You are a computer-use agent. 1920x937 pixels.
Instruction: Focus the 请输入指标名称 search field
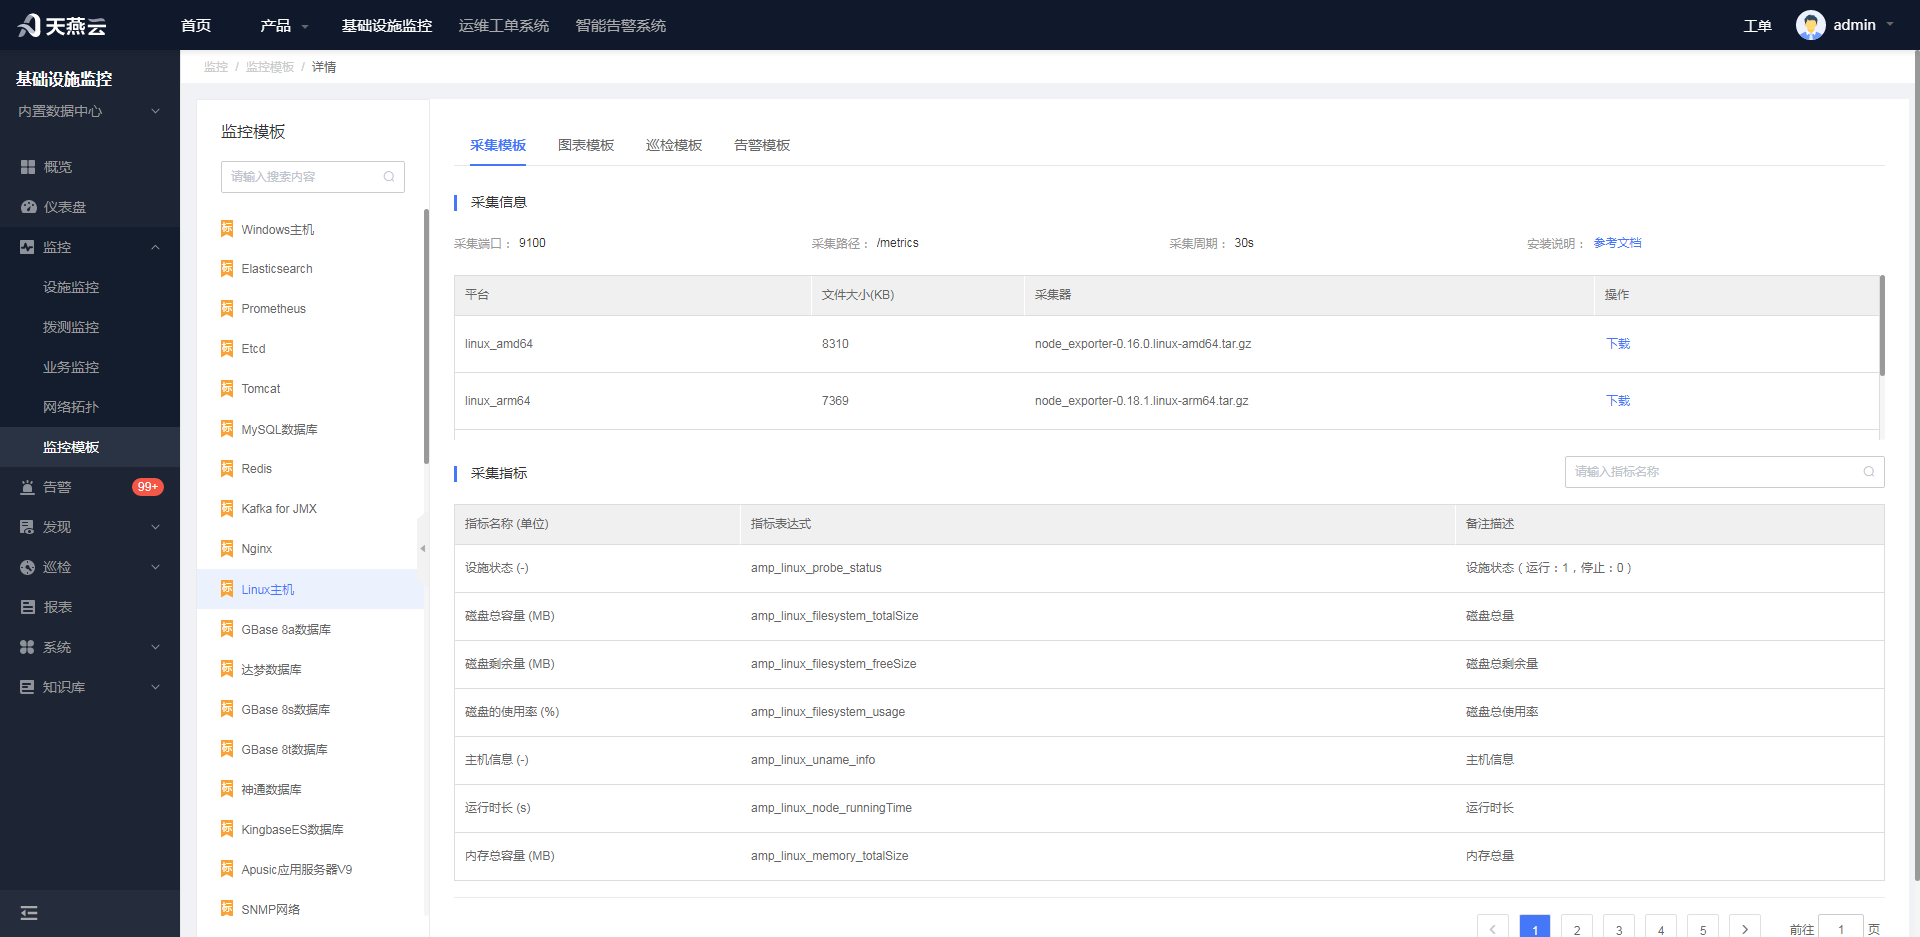1724,472
